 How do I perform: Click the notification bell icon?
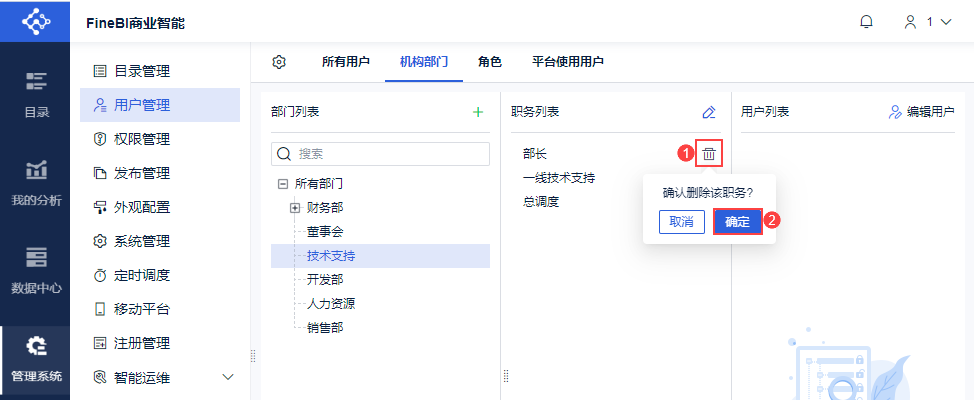[x=866, y=21]
